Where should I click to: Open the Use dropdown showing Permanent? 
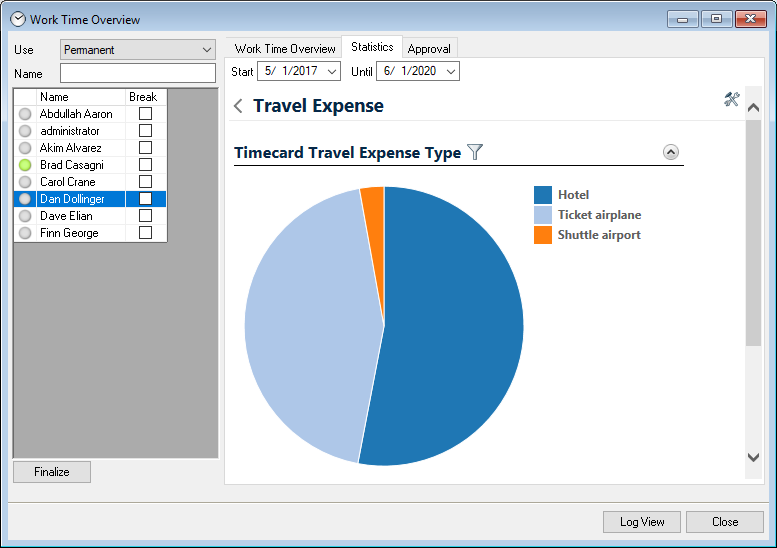click(x=207, y=50)
